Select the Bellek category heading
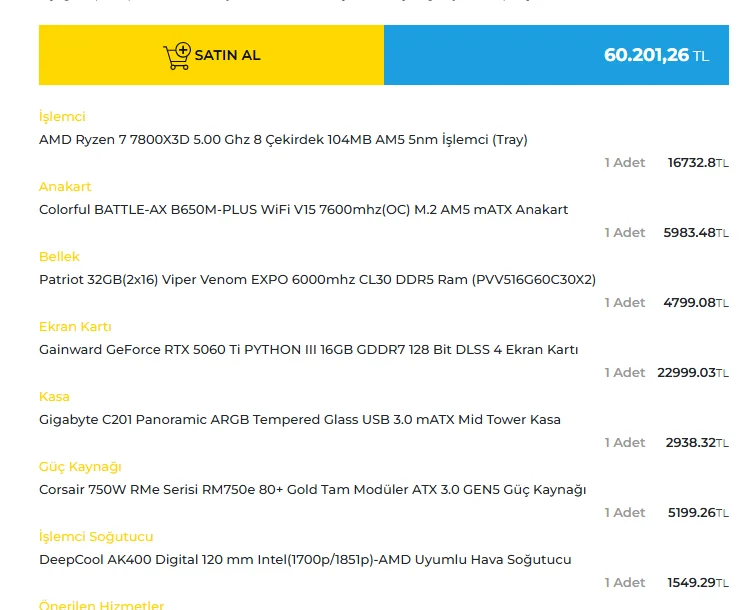 pos(59,257)
